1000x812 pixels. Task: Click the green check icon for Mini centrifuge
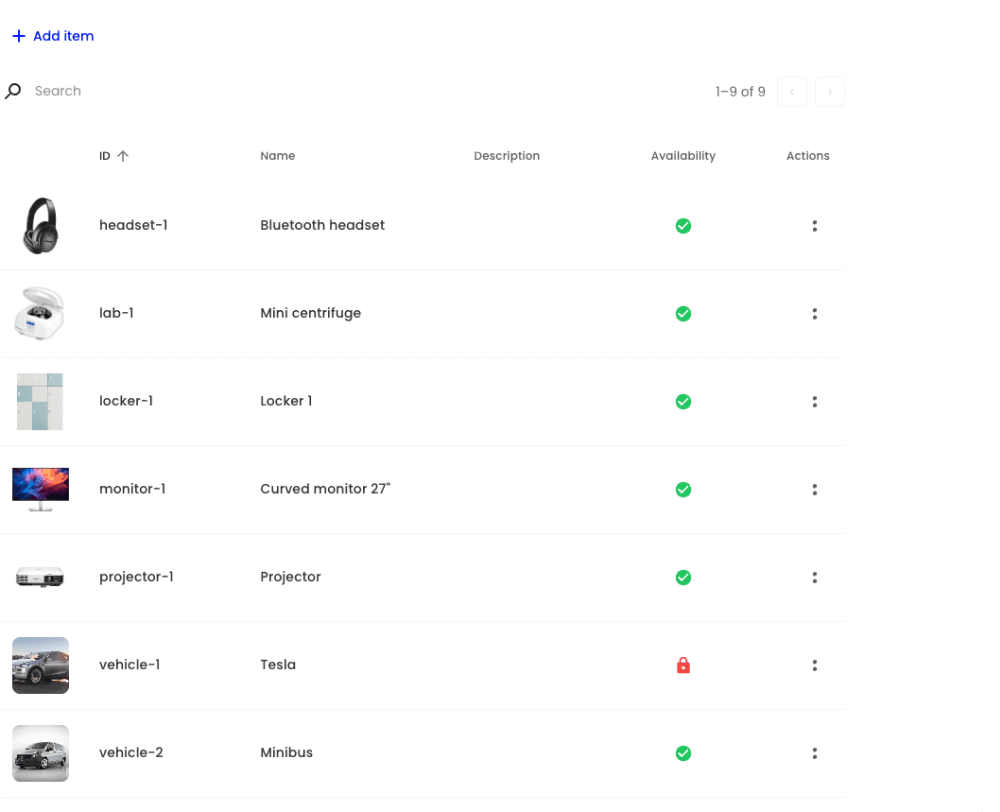683,314
